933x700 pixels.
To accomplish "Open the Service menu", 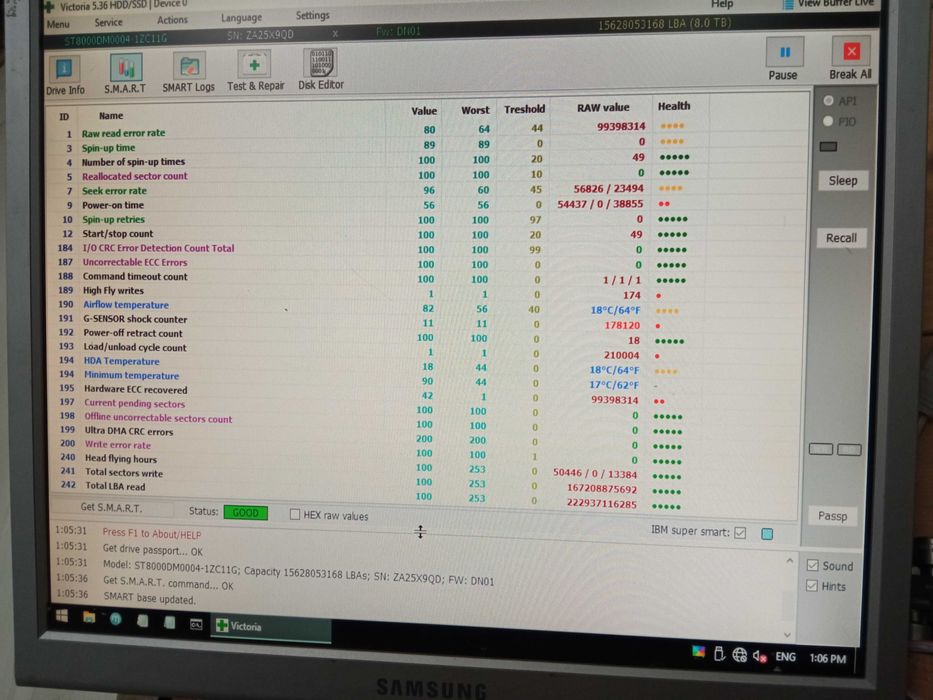I will [x=108, y=22].
